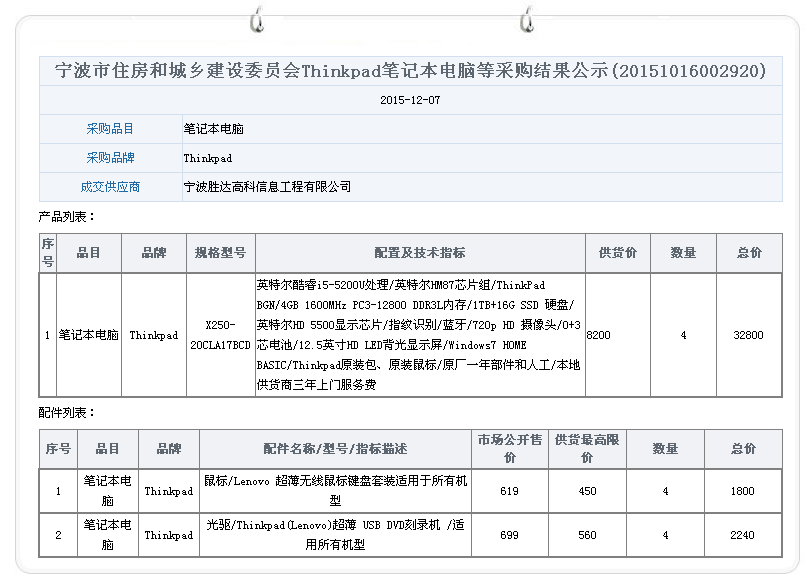Click the procurement announcement title heading
This screenshot has height=585, width=812.
click(x=410, y=71)
